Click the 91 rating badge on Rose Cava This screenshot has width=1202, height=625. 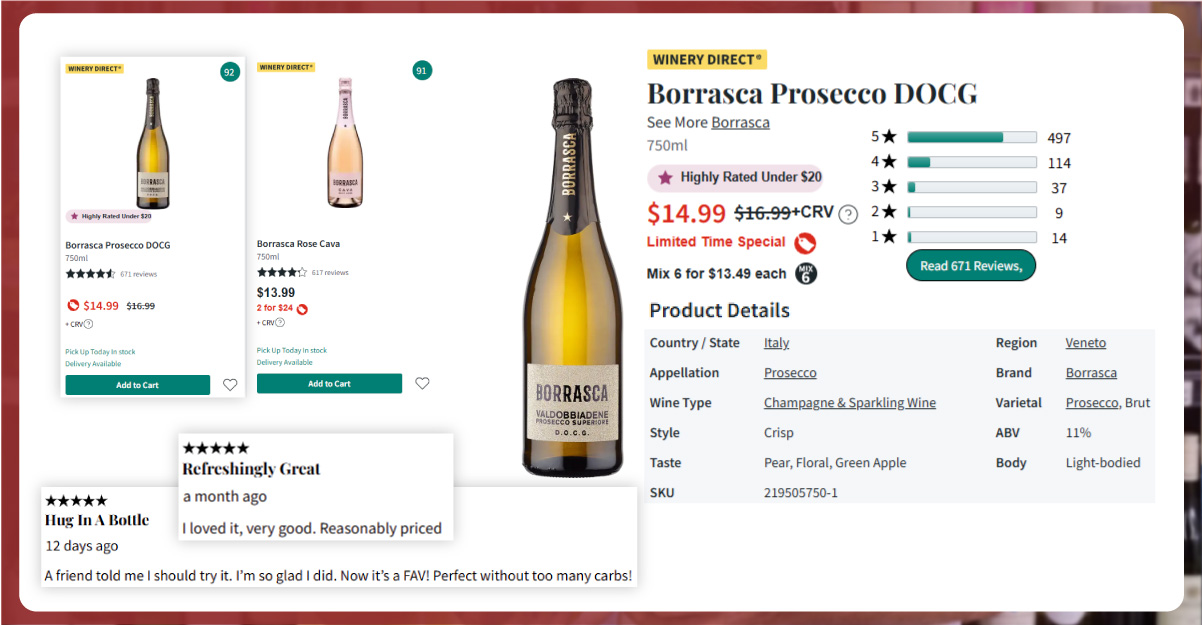tap(422, 70)
